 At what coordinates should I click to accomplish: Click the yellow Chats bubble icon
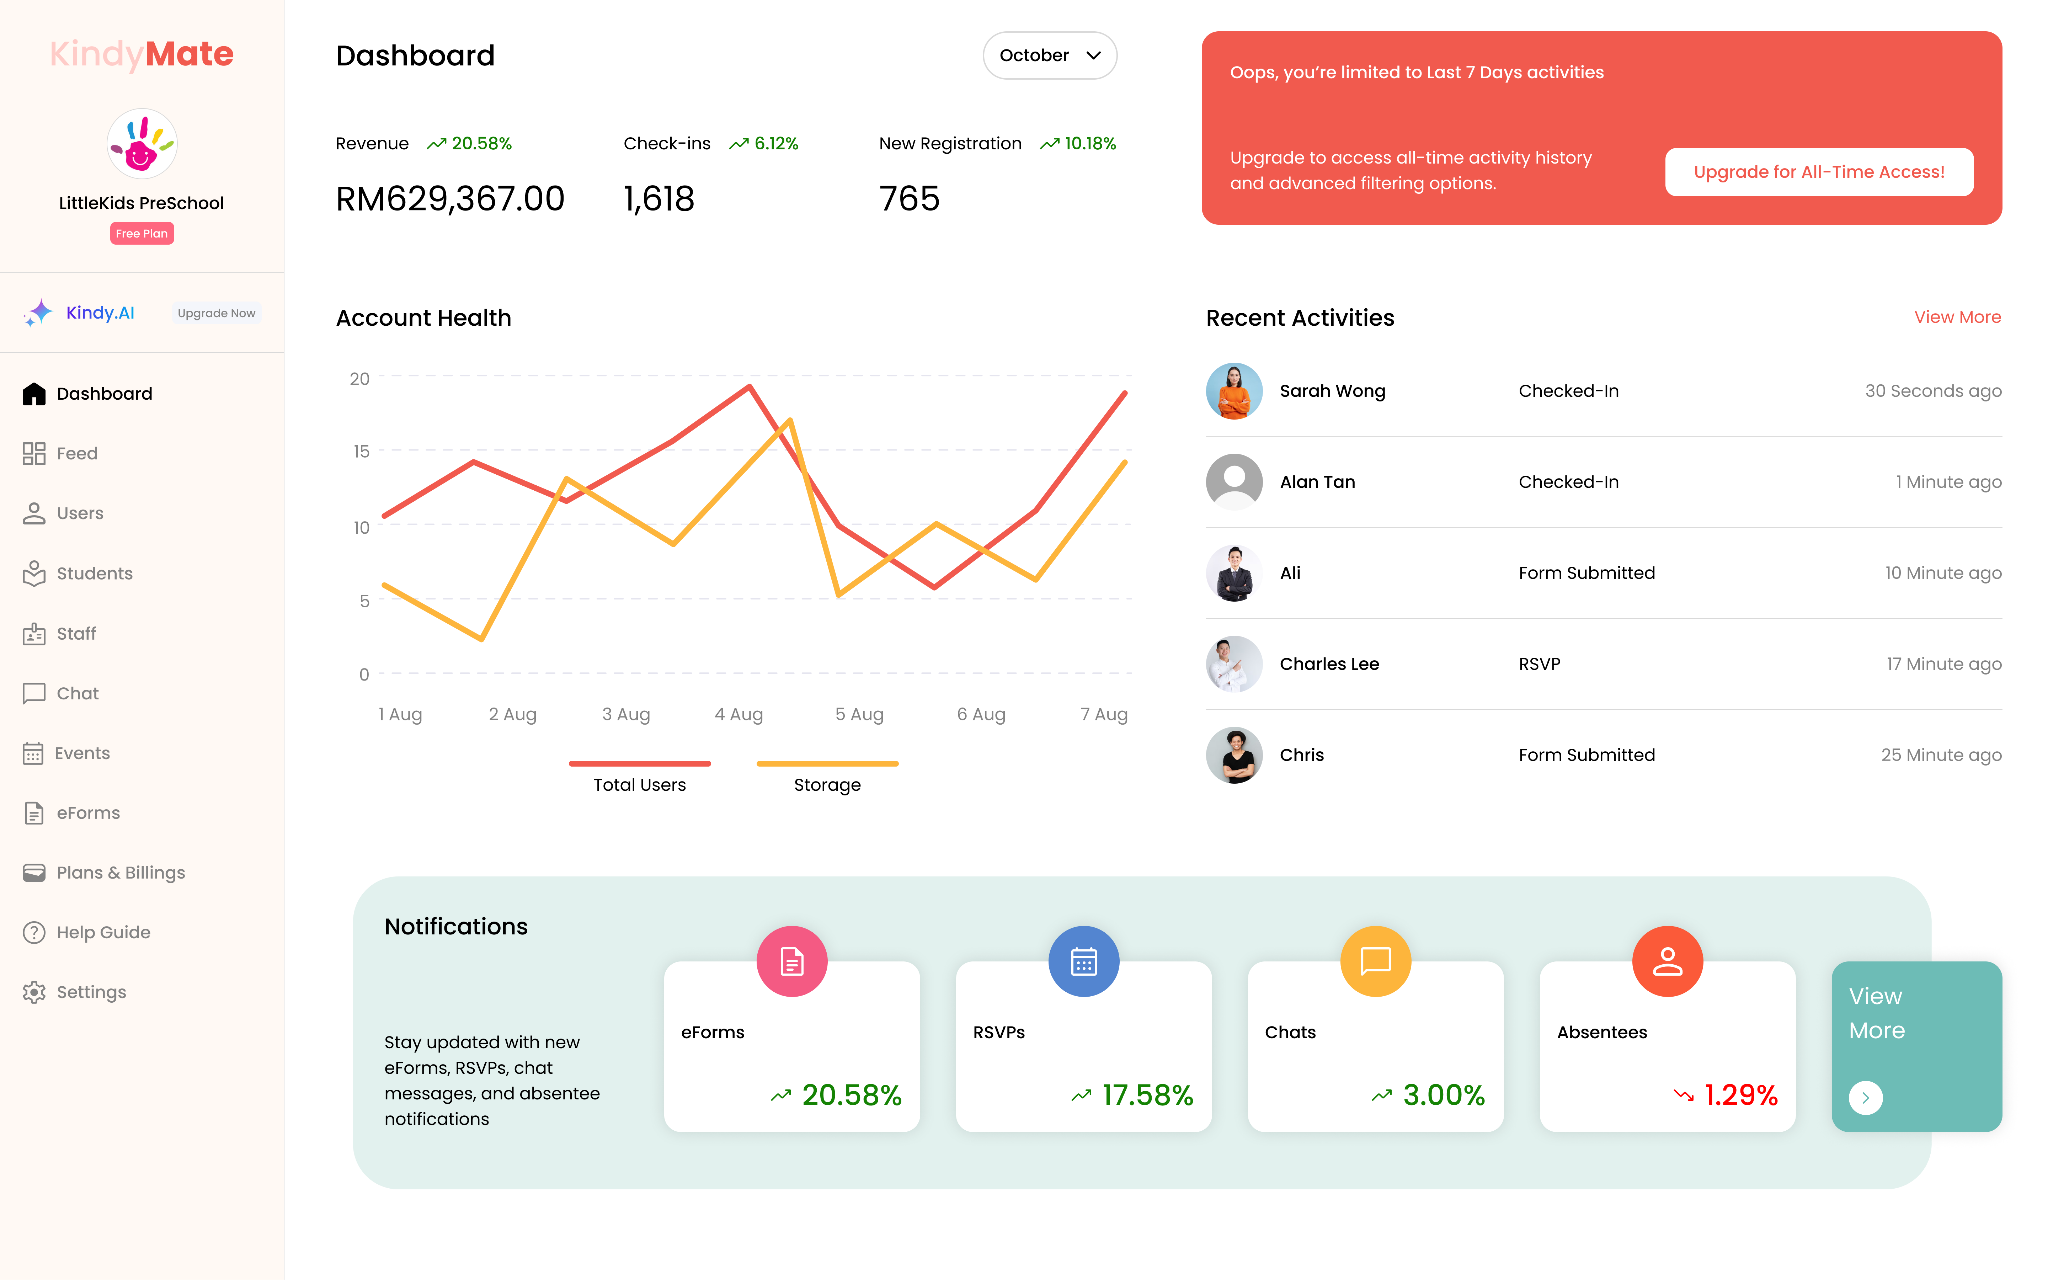pos(1376,962)
